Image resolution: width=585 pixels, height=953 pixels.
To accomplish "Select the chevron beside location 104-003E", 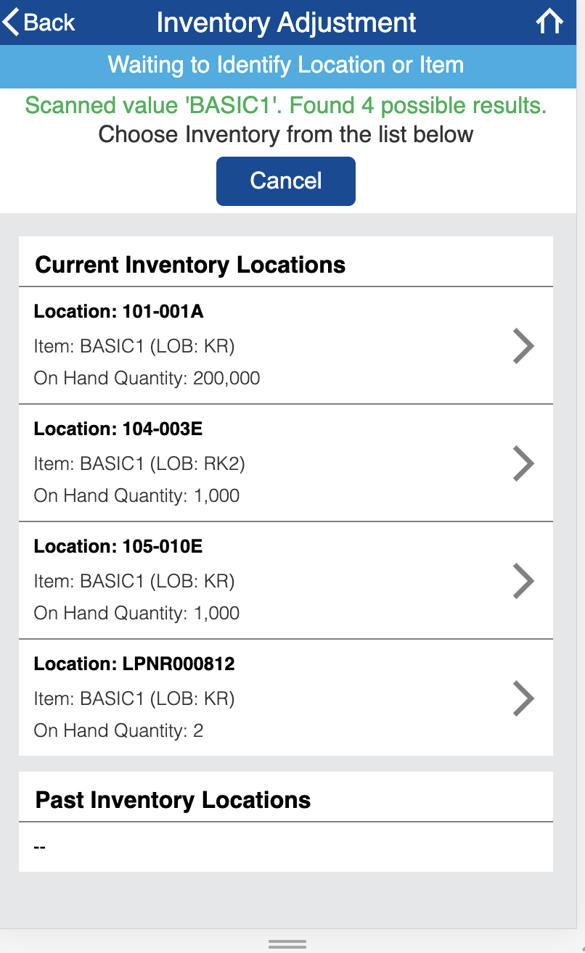I will pos(523,463).
